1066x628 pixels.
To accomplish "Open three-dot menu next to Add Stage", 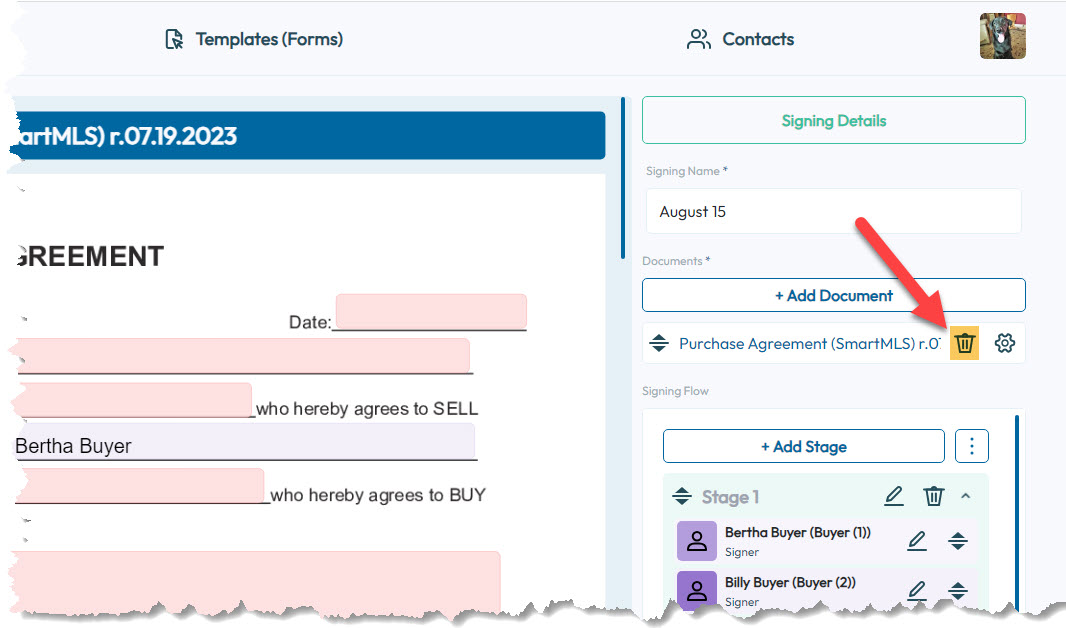I will [972, 446].
